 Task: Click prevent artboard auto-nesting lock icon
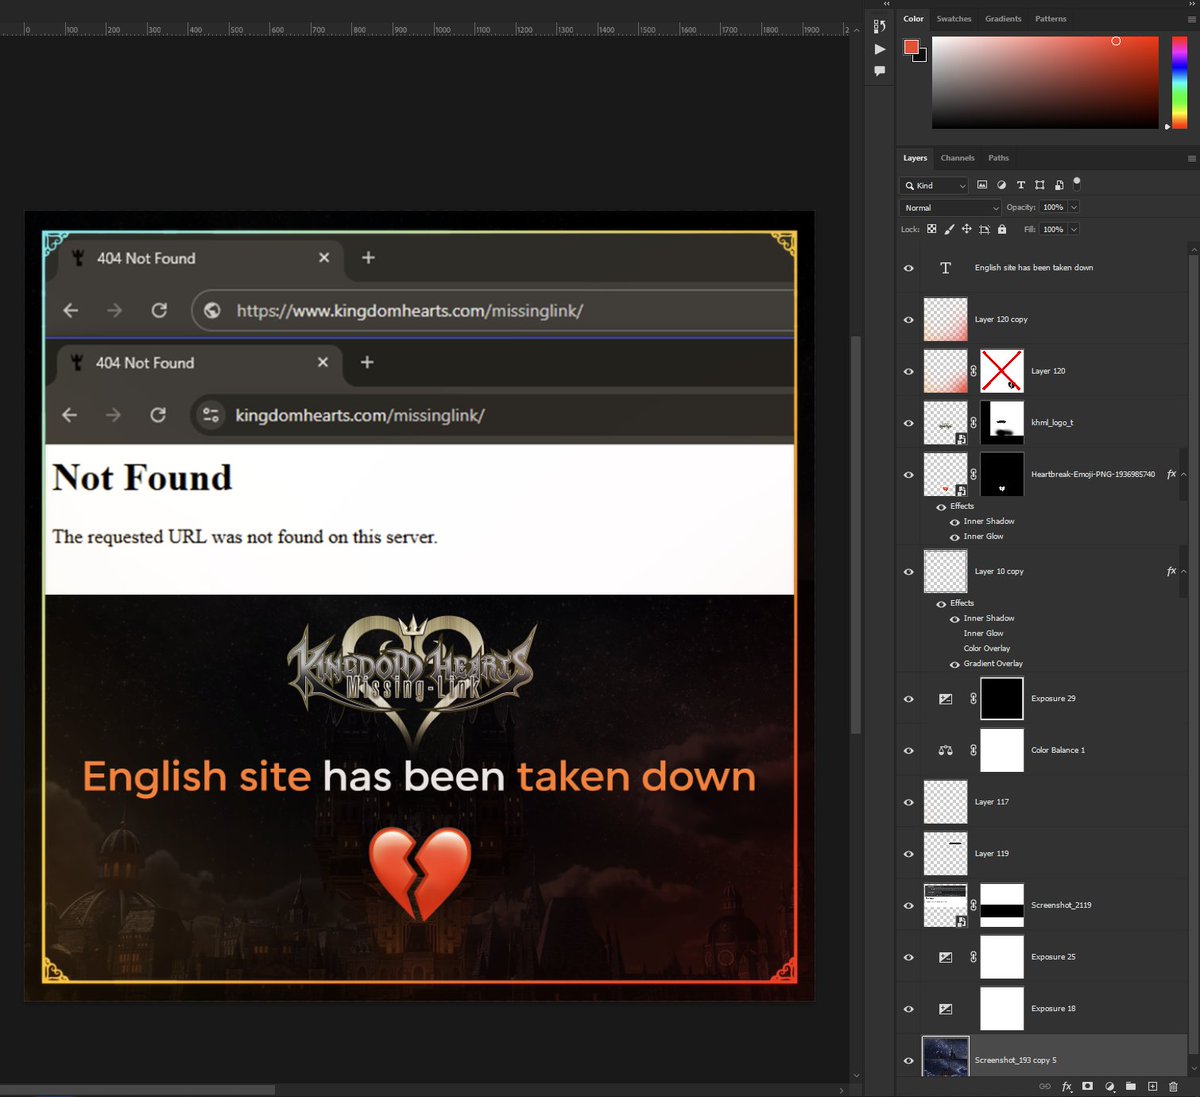(x=984, y=229)
